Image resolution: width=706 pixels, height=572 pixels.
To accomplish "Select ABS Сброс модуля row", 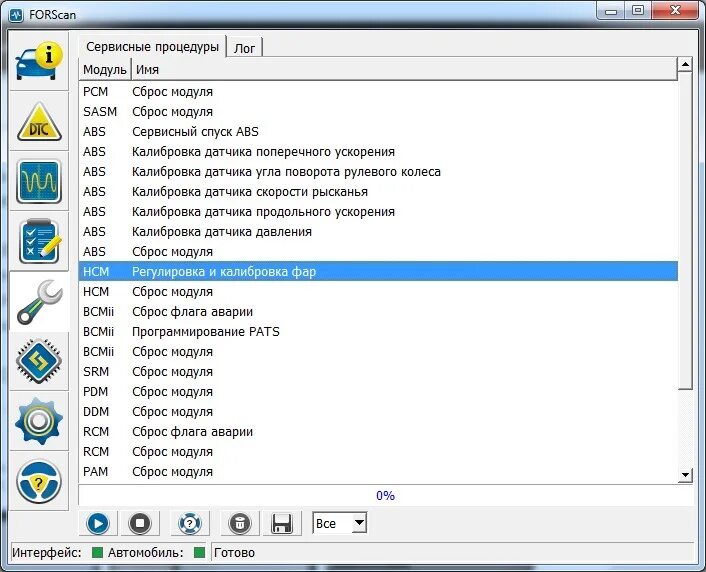I will (x=378, y=251).
